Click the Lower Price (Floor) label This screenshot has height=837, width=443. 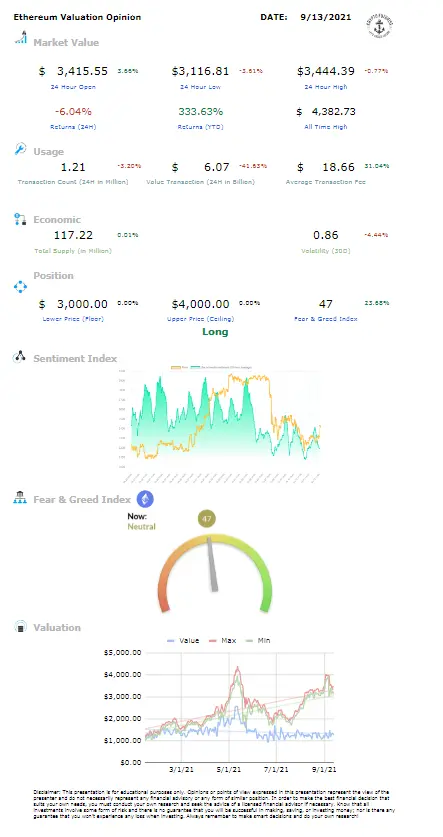point(73,319)
